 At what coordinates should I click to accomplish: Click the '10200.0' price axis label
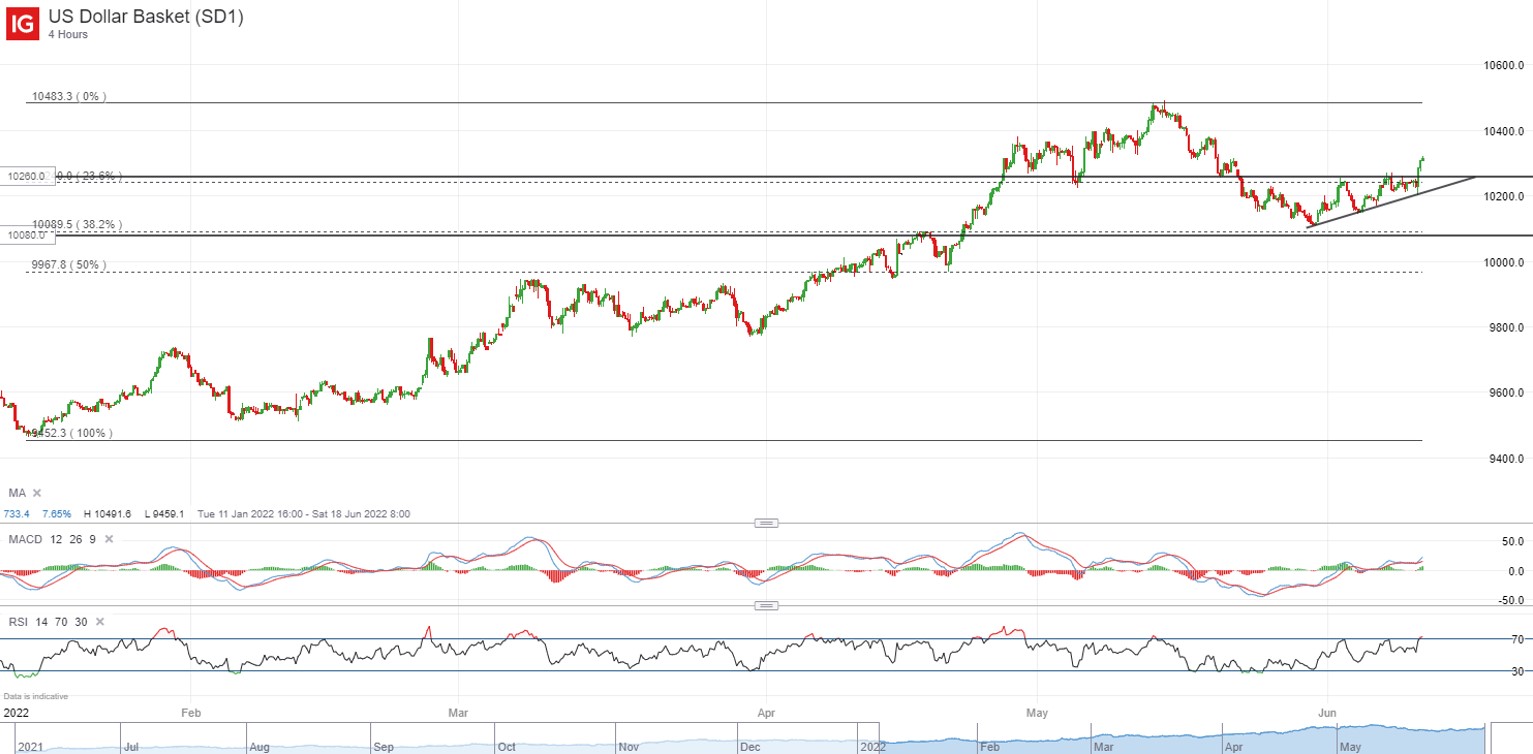tap(1503, 196)
